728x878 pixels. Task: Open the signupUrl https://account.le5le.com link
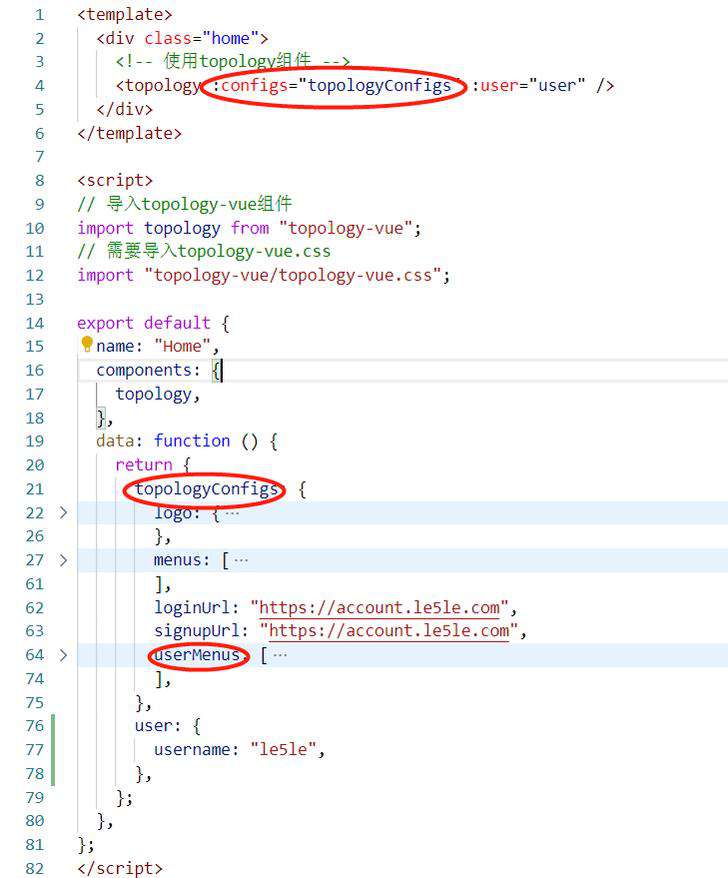click(389, 631)
